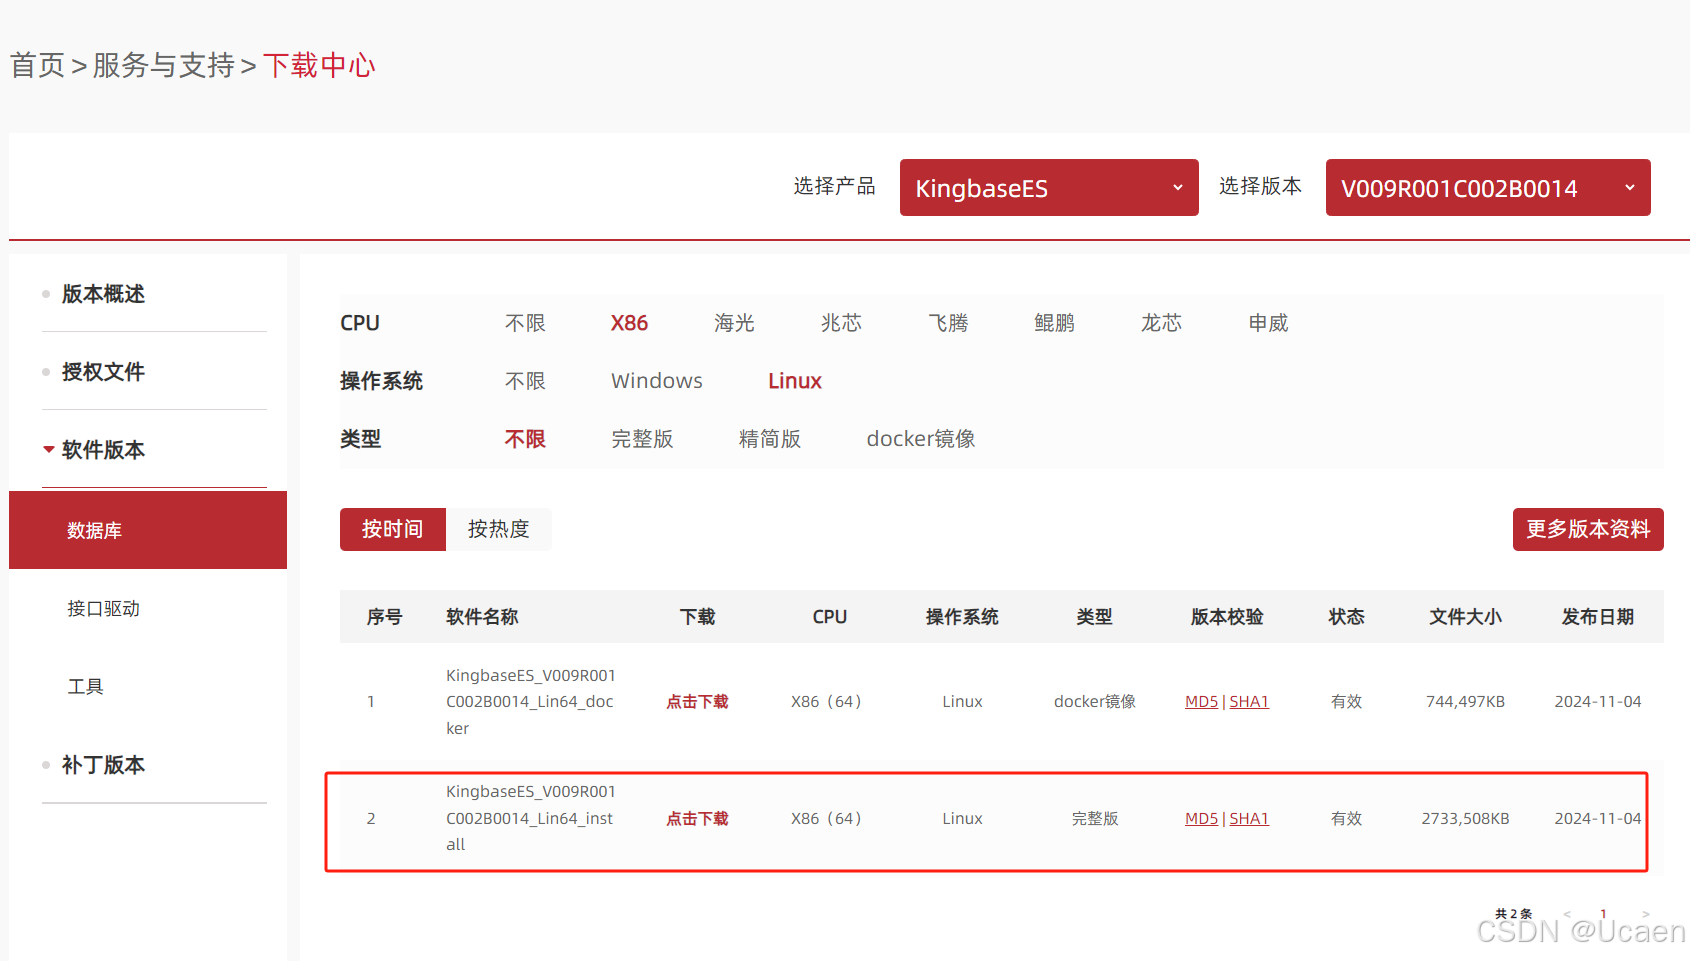Filter CPU by 龙芯
1690x961 pixels.
point(1161,323)
